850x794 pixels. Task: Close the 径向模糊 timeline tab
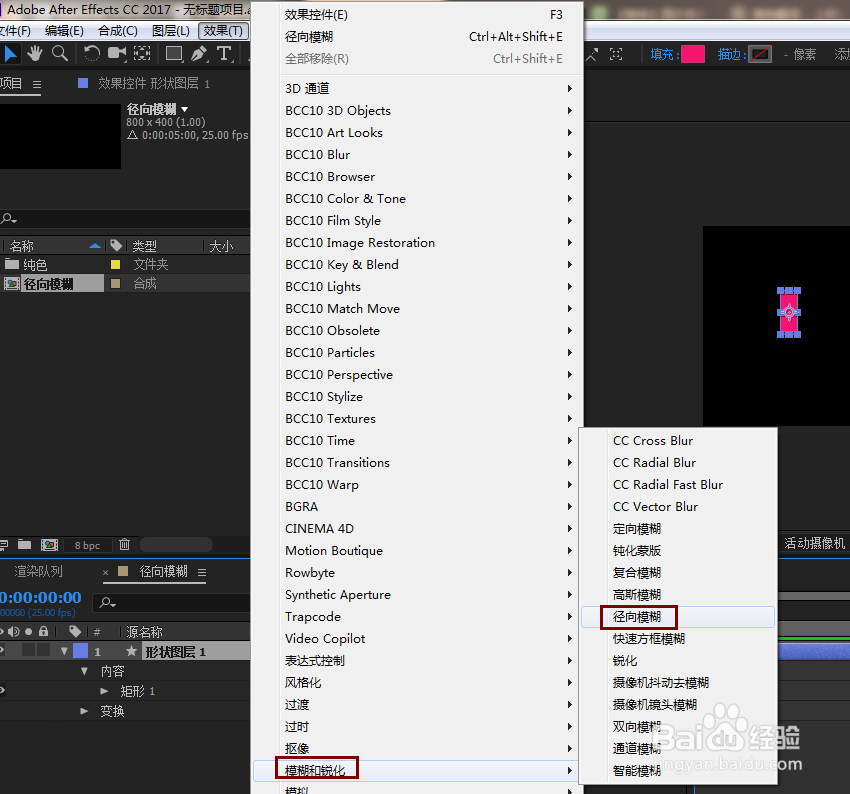pos(106,572)
